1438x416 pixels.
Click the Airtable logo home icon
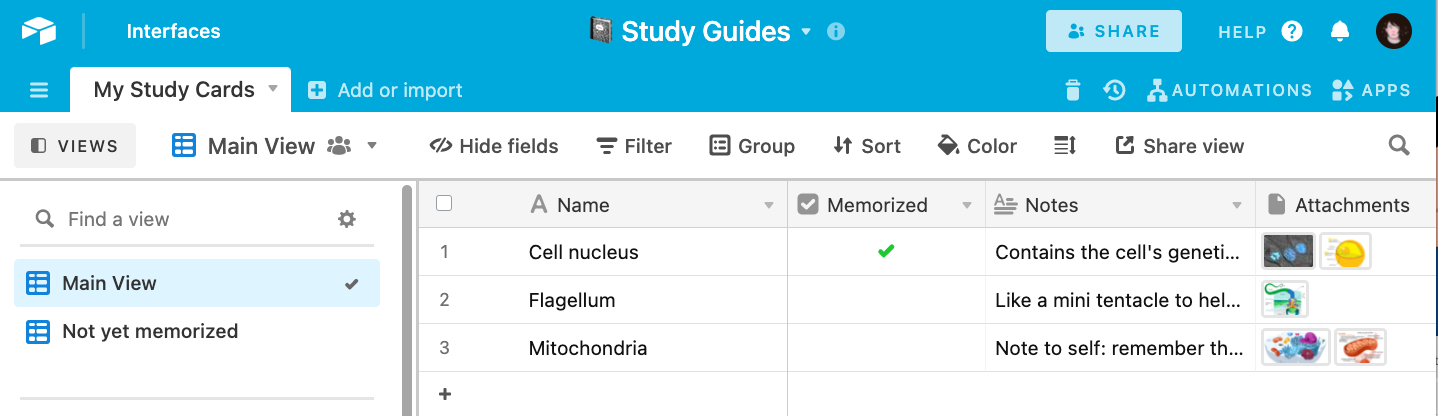pos(39,31)
